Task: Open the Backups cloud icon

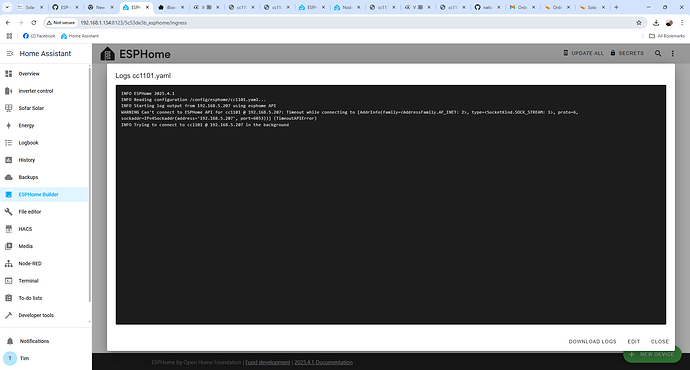Action: click(8, 177)
